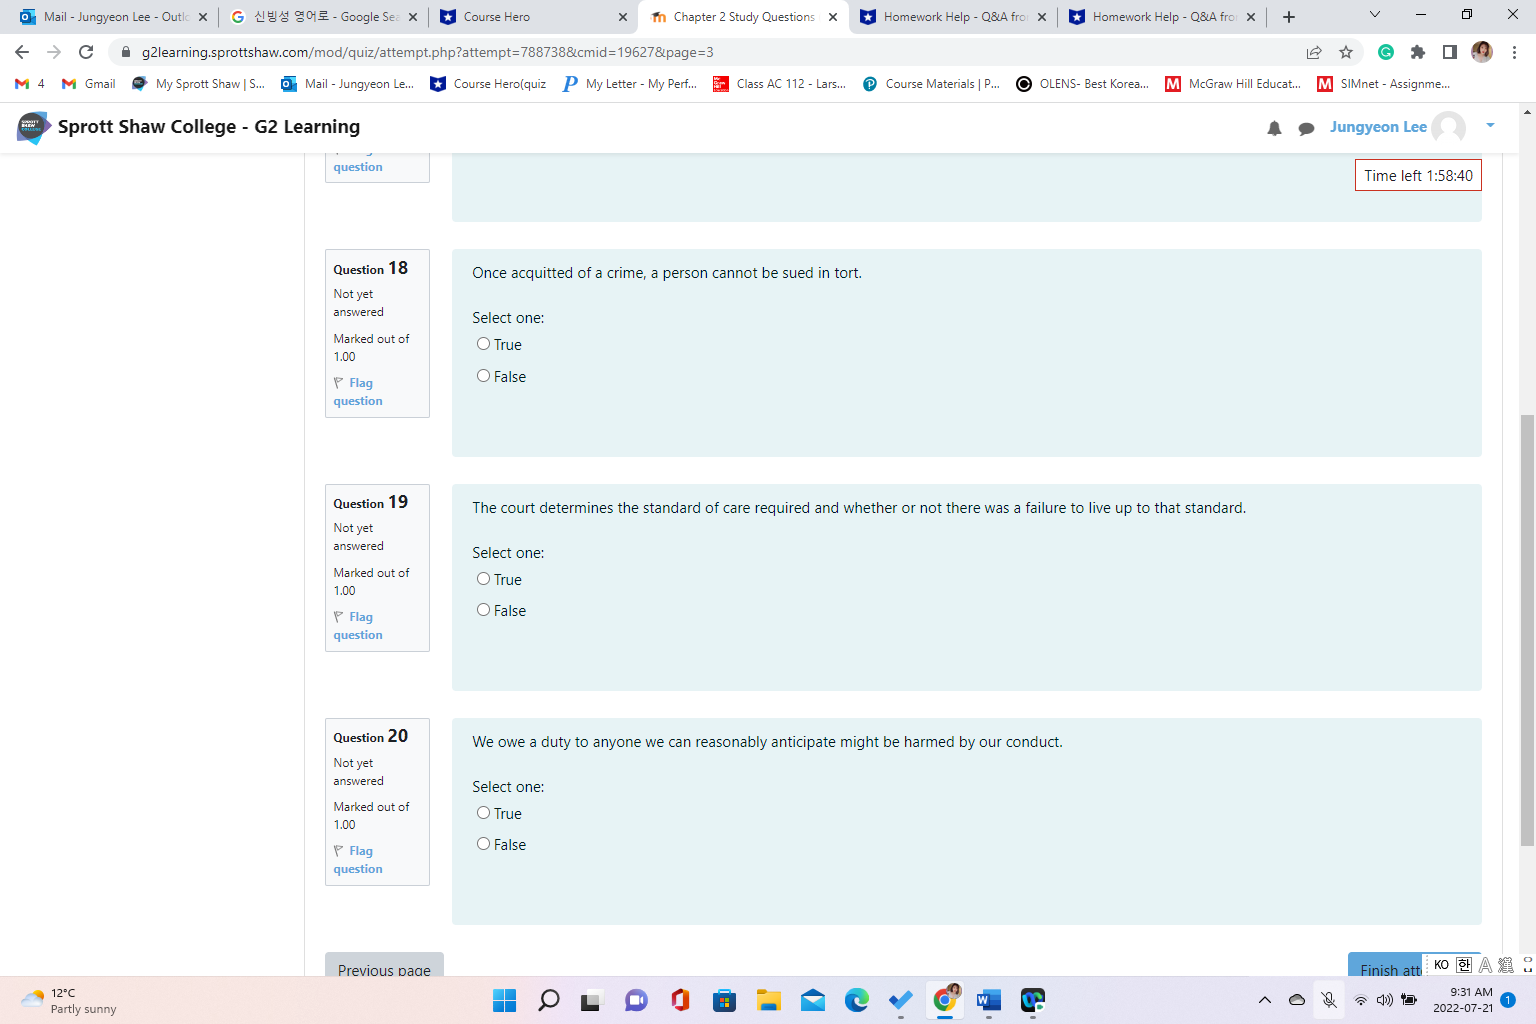Open the Chrome profile avatar
This screenshot has height=1024, width=1536.
tap(1482, 52)
